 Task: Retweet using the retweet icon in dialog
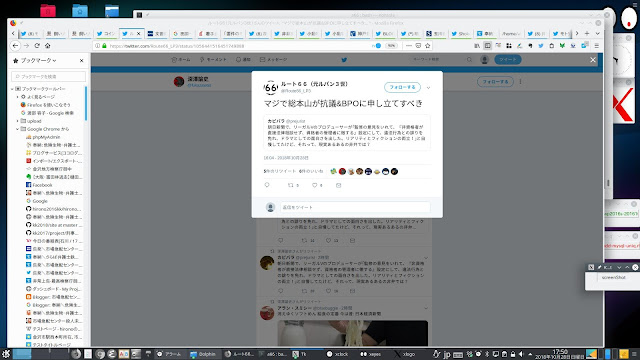(x=291, y=185)
